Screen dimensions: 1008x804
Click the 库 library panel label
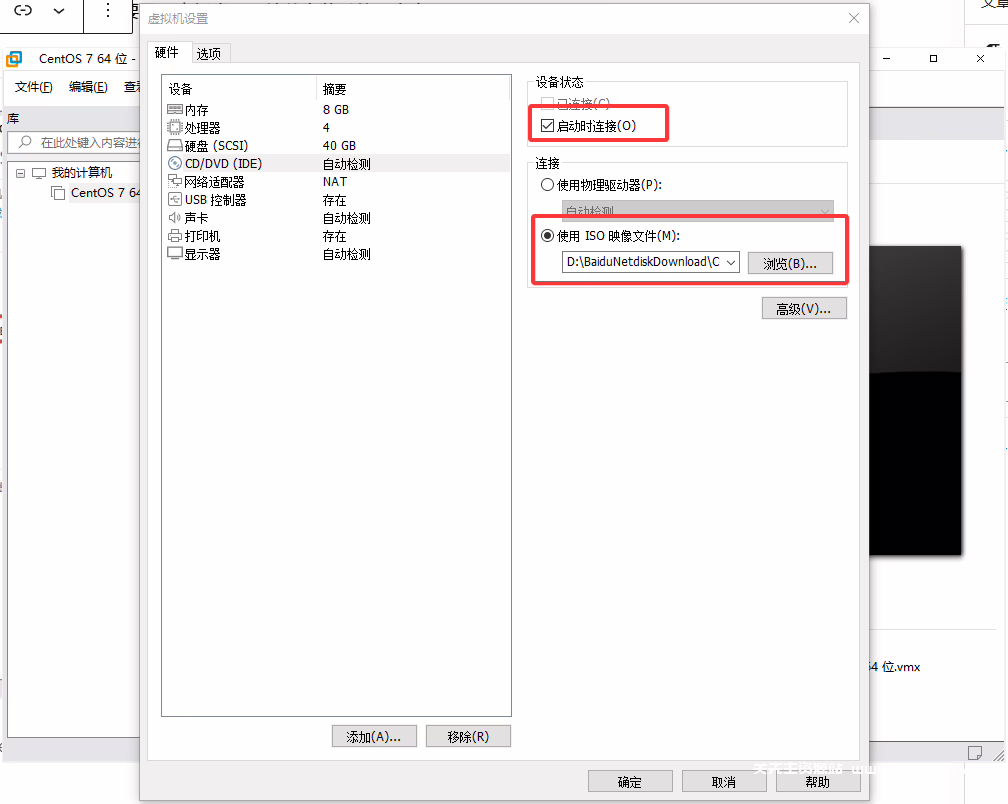coord(13,118)
